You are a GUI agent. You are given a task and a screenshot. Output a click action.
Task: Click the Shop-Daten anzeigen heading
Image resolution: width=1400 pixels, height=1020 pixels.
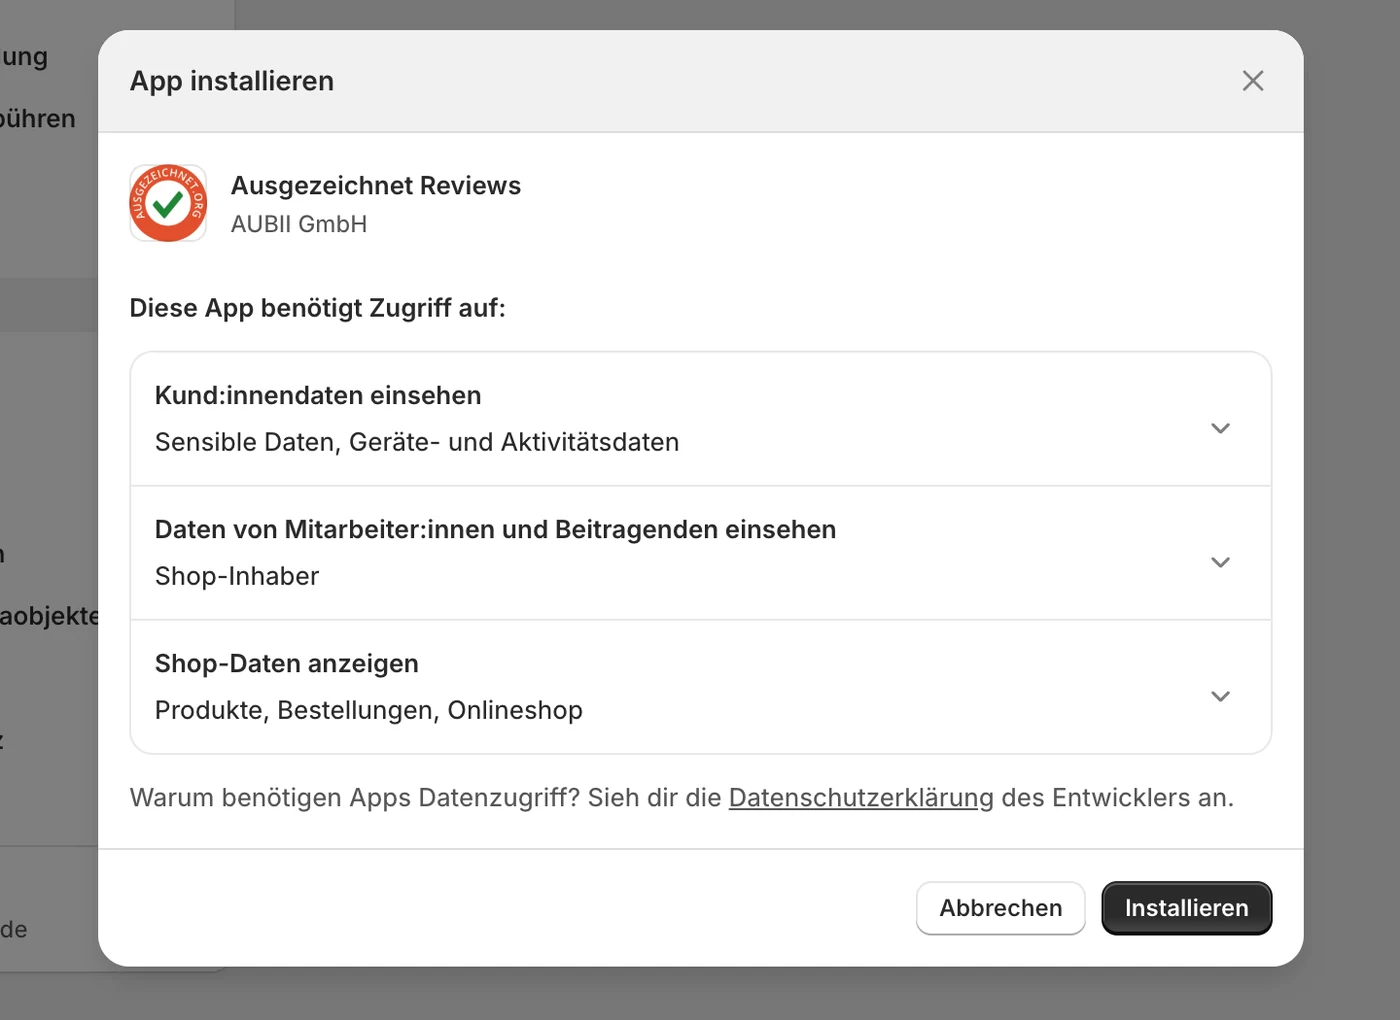[287, 664]
